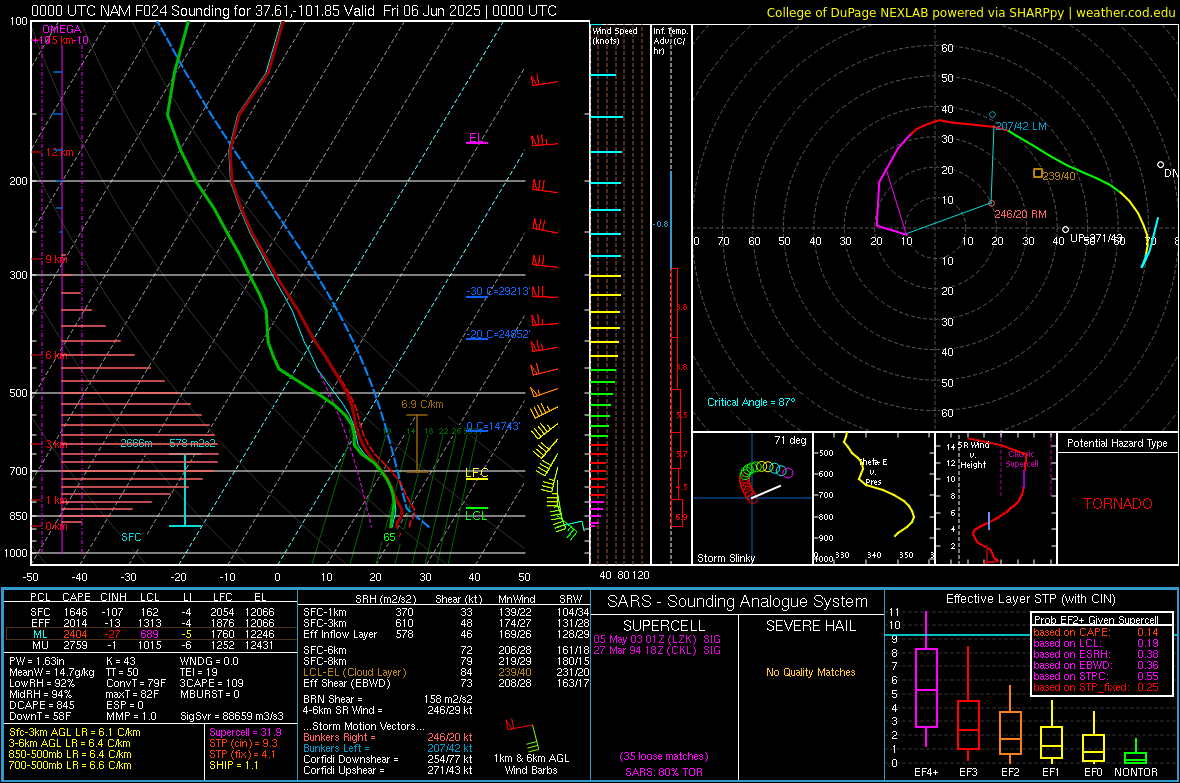Click the '-20 C=24852' height label

498,334
